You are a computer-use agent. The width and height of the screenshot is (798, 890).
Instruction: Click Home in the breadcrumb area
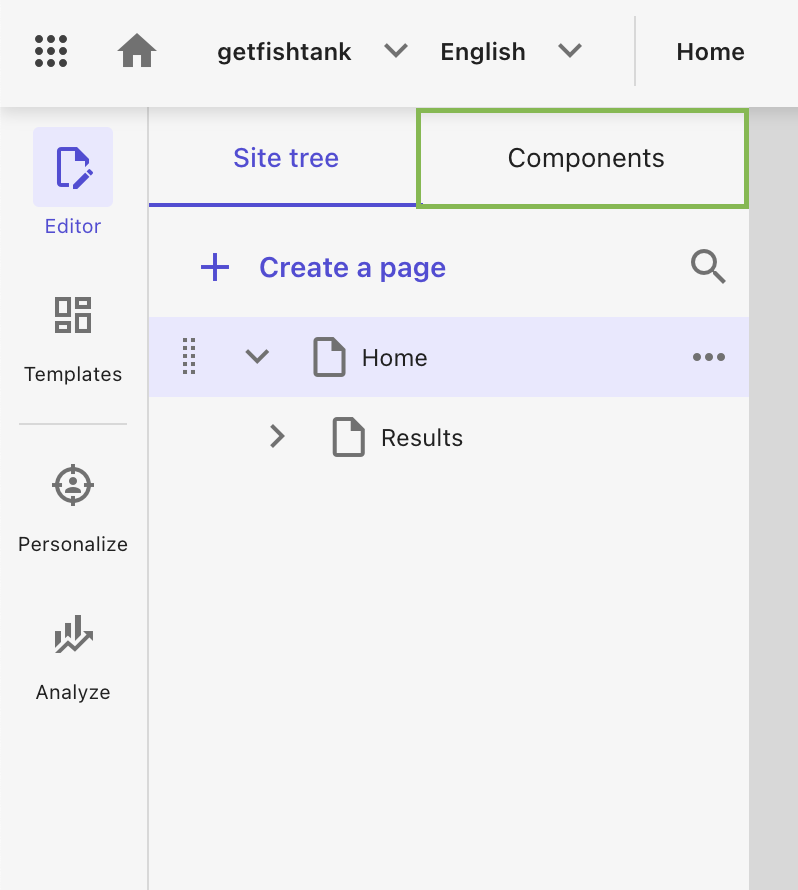point(710,51)
